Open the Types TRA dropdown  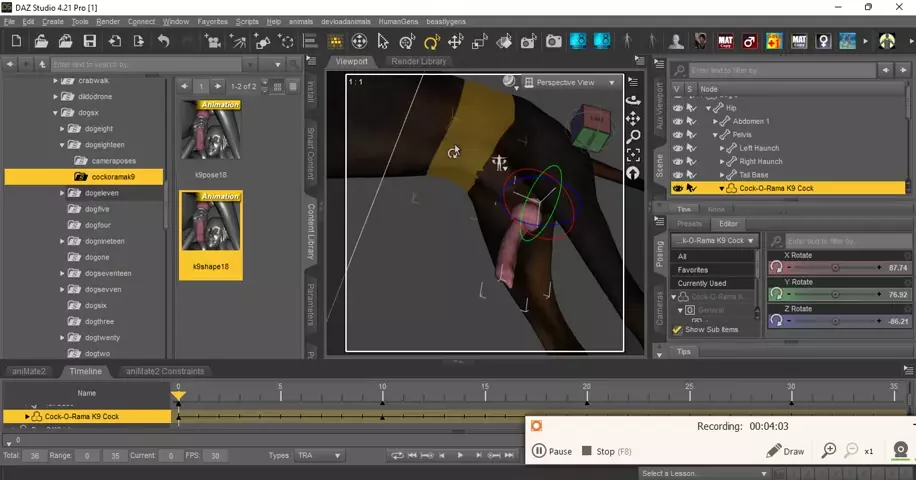pos(318,455)
